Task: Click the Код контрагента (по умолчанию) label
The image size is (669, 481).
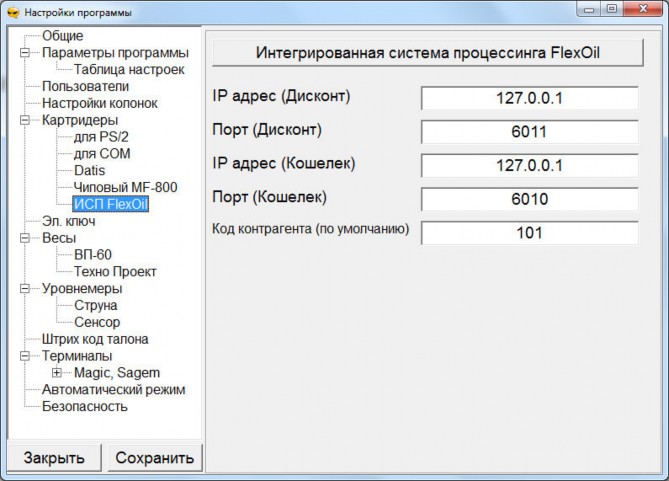Action: 311,229
